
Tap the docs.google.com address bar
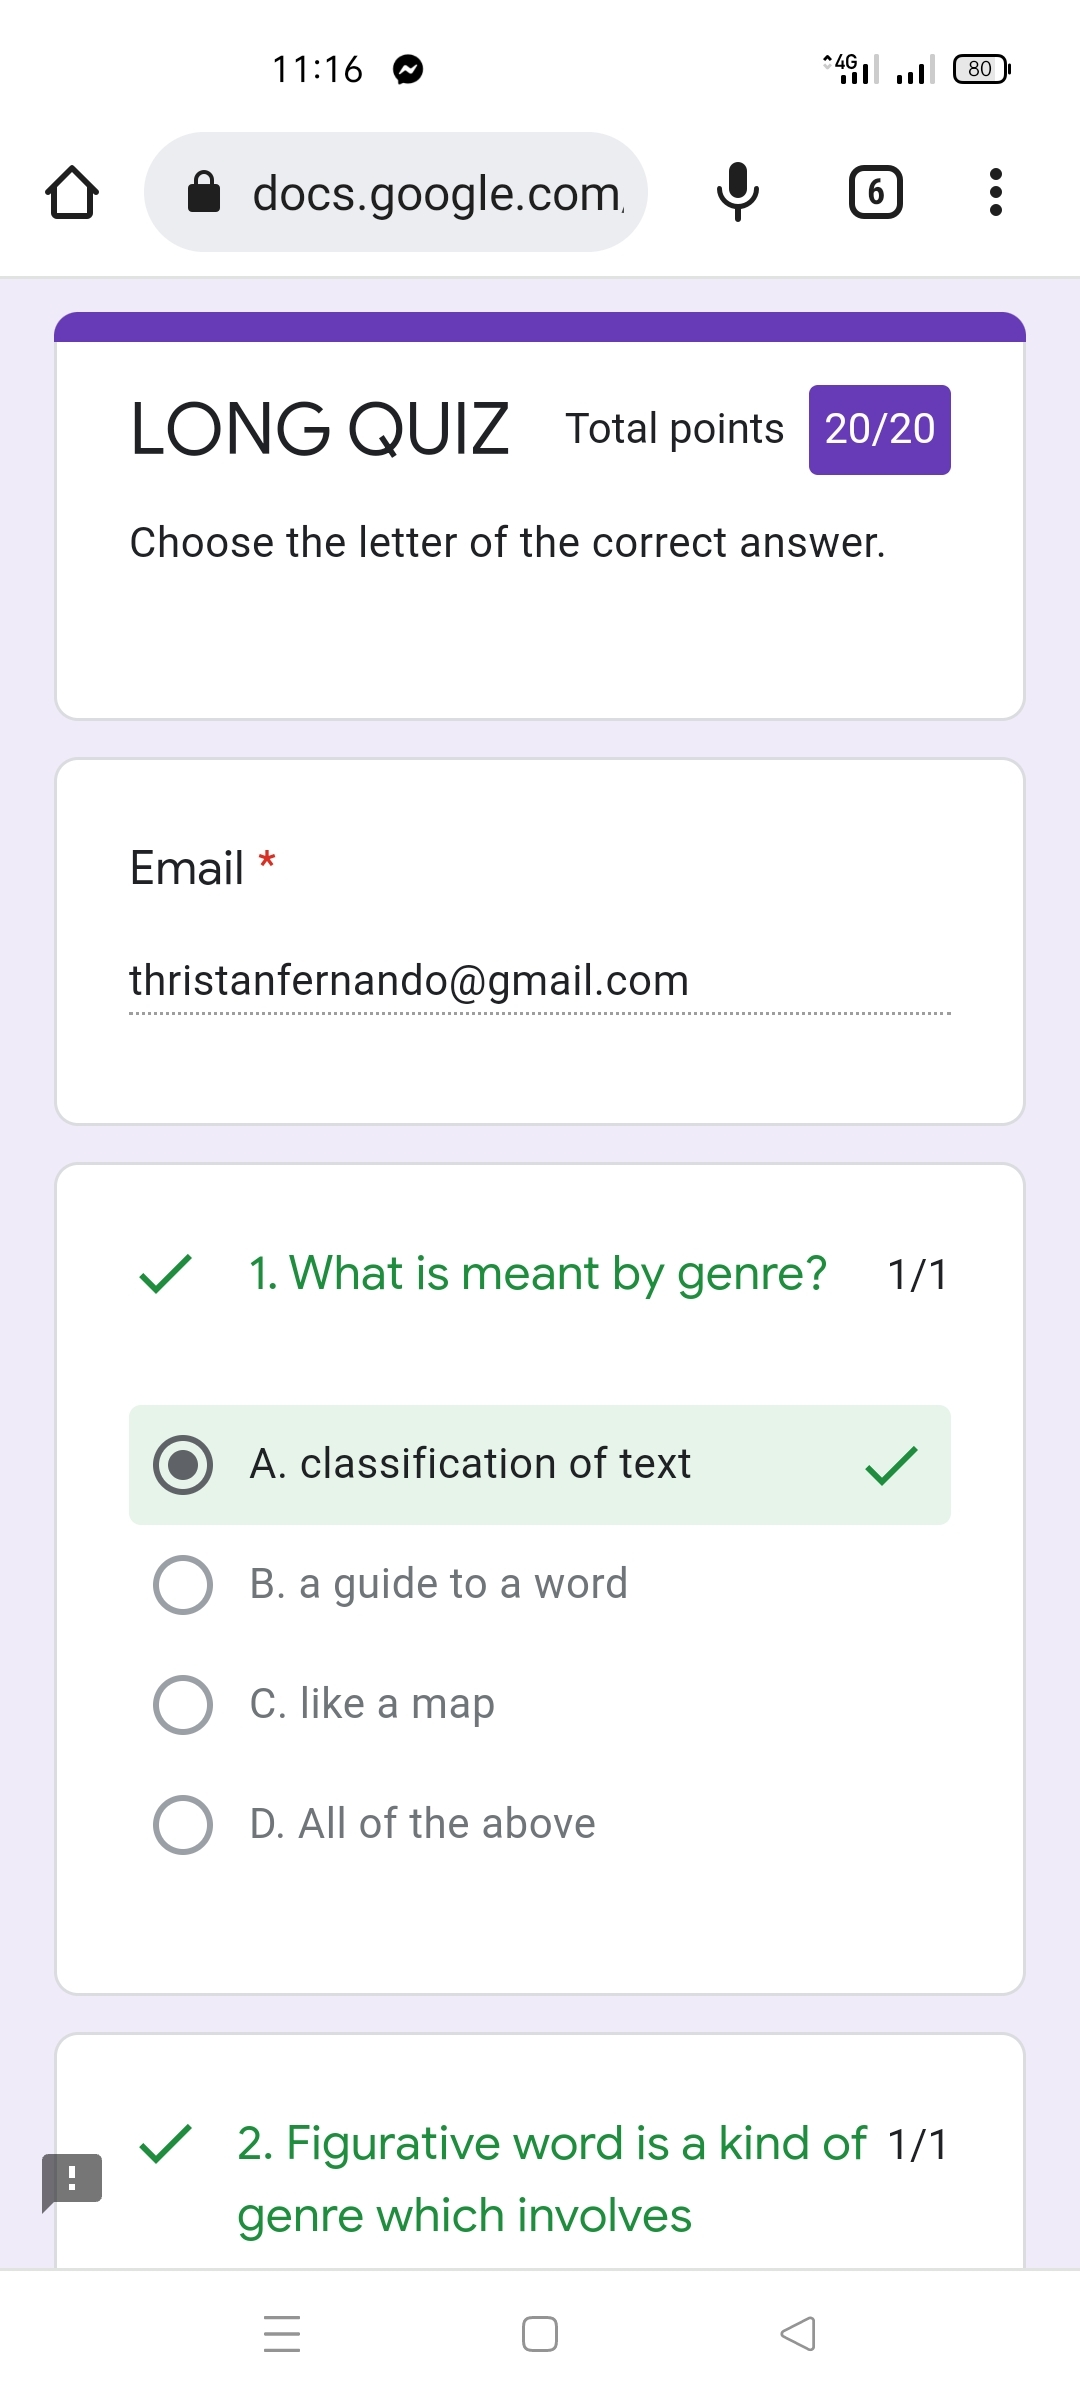(x=436, y=192)
